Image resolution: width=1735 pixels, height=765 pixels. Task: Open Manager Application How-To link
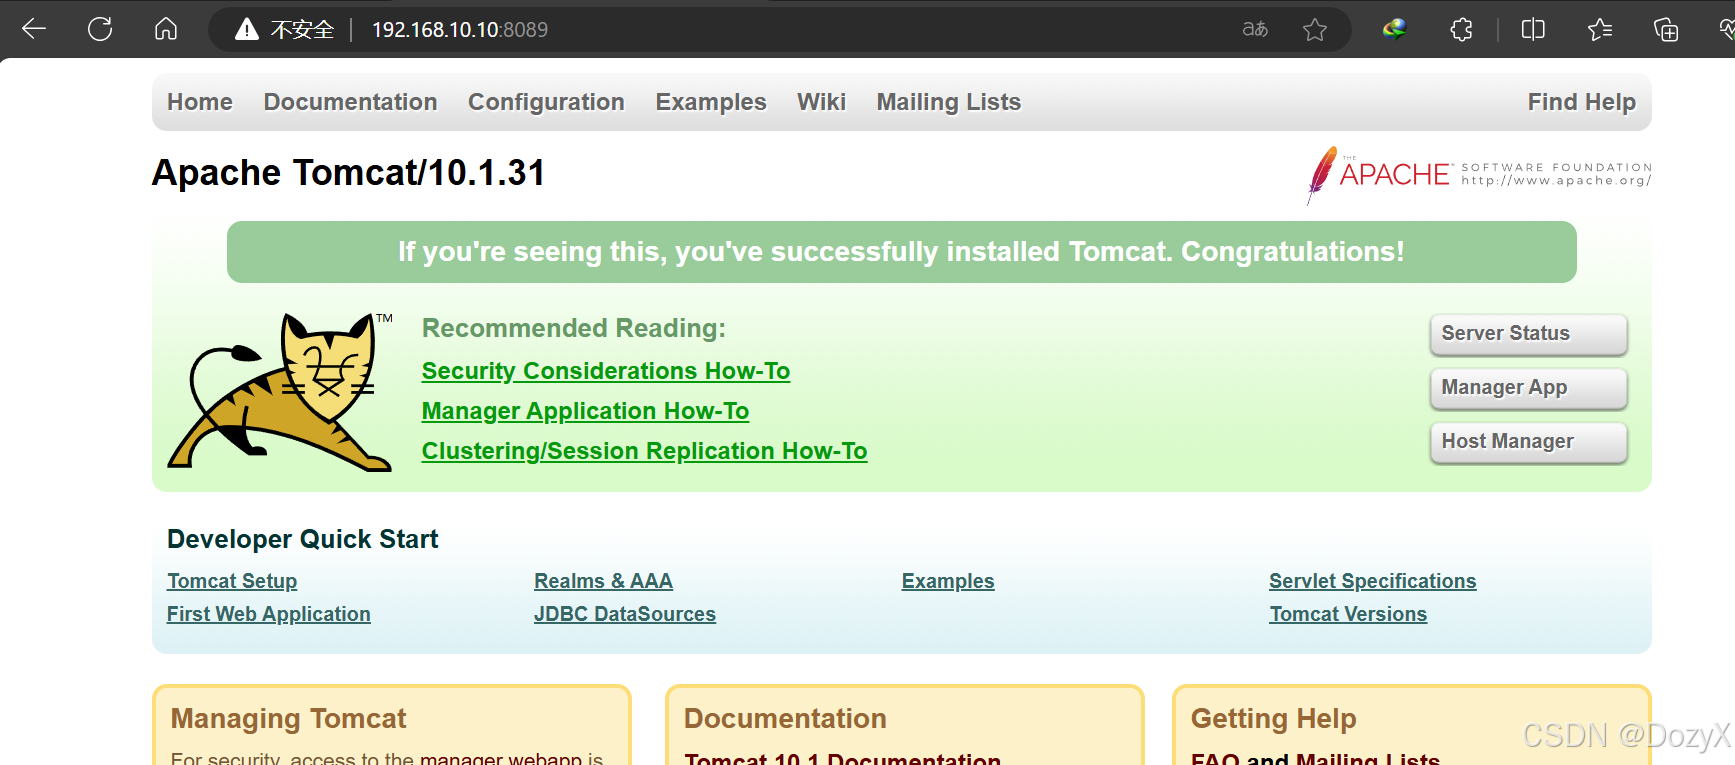[585, 411]
